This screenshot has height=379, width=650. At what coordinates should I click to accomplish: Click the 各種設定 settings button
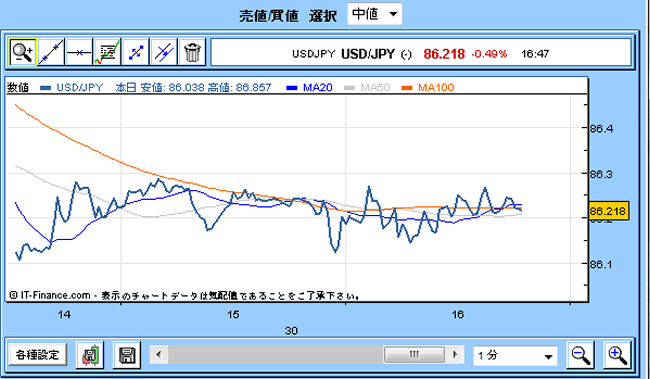point(38,355)
